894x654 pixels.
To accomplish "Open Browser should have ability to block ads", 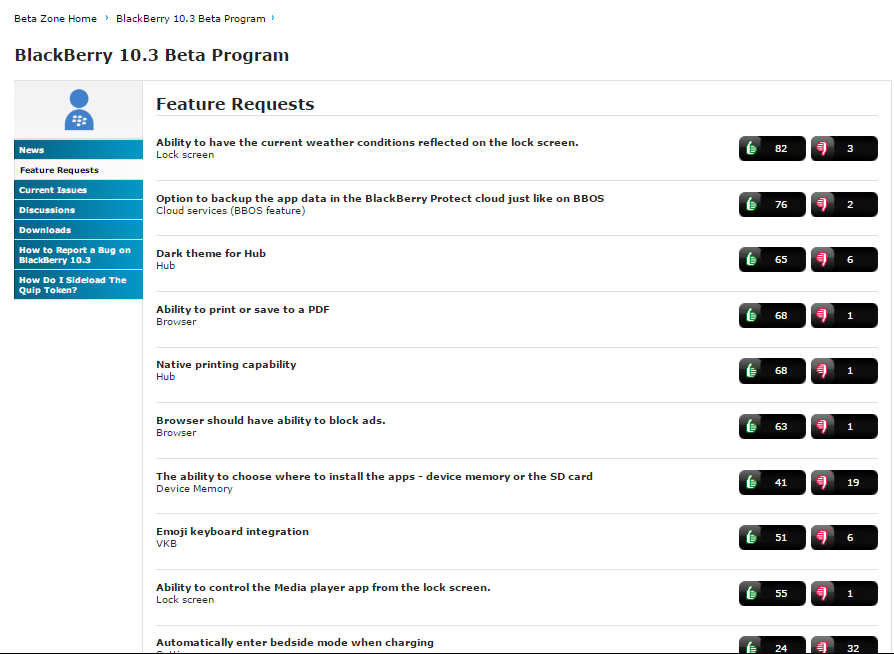I will [x=271, y=420].
